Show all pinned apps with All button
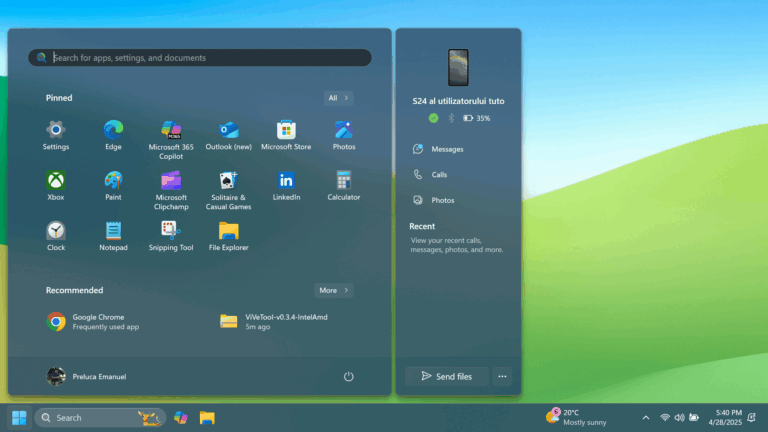Viewport: 768px width, 432px height. click(338, 98)
